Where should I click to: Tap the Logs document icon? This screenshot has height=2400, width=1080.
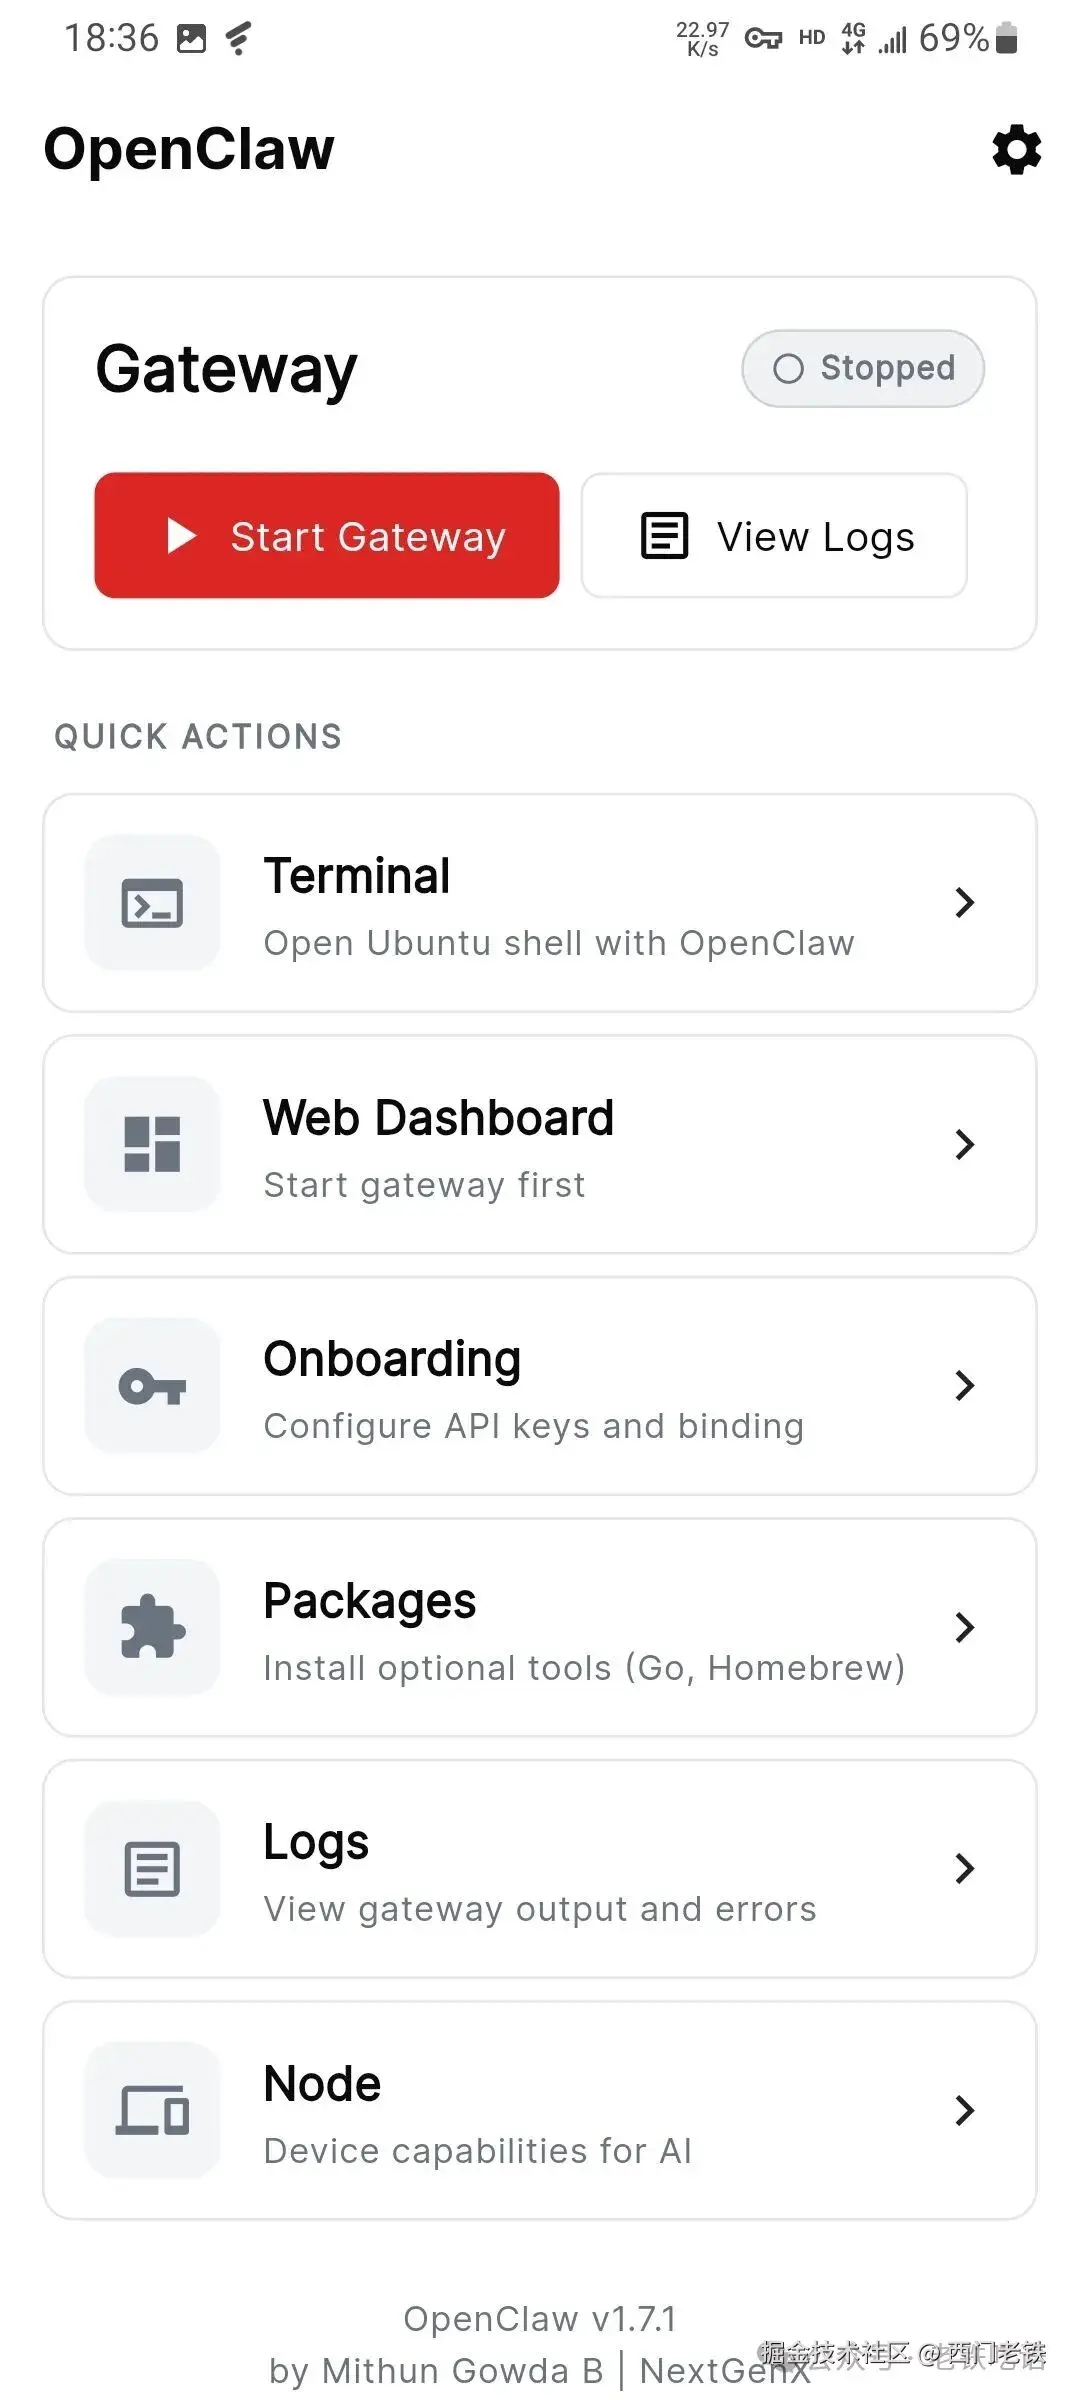click(x=152, y=1869)
